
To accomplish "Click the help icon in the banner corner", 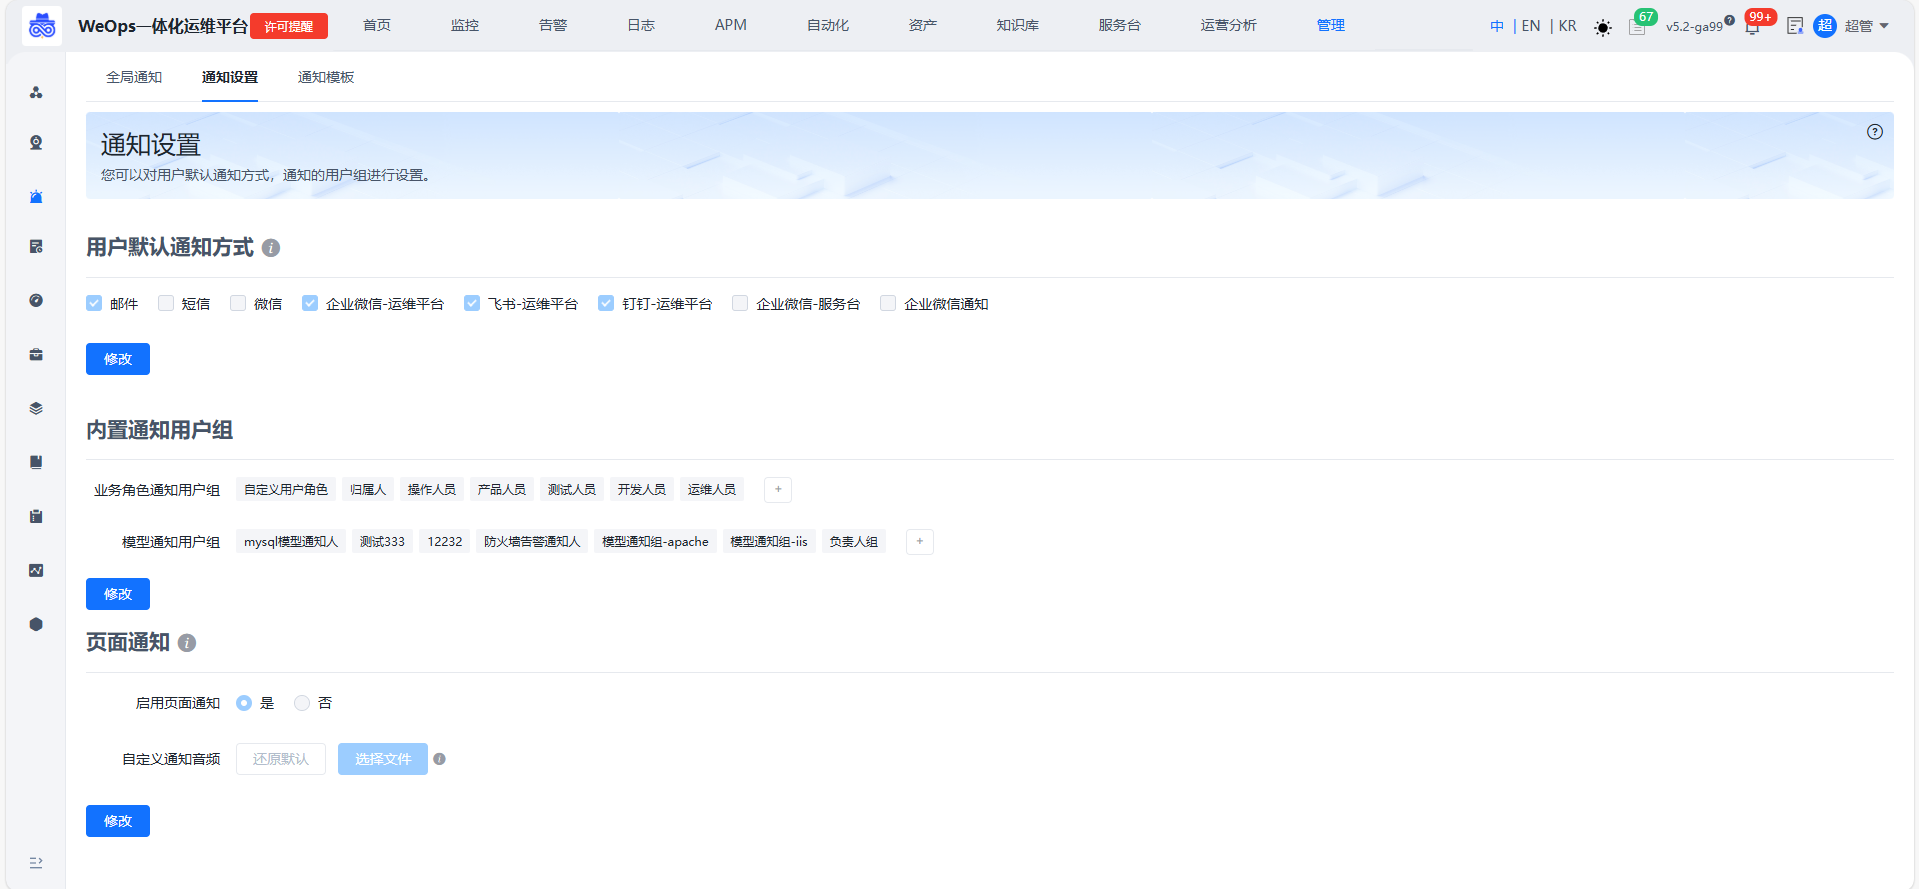I will click(x=1875, y=132).
